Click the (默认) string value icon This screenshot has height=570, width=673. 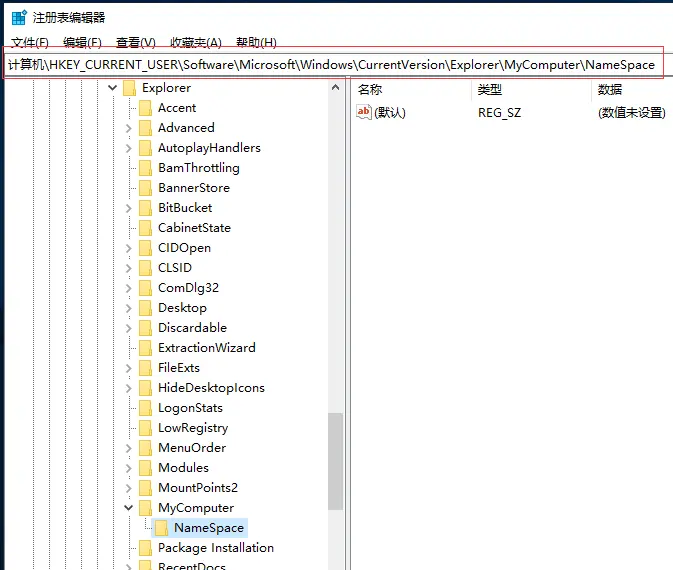[365, 112]
